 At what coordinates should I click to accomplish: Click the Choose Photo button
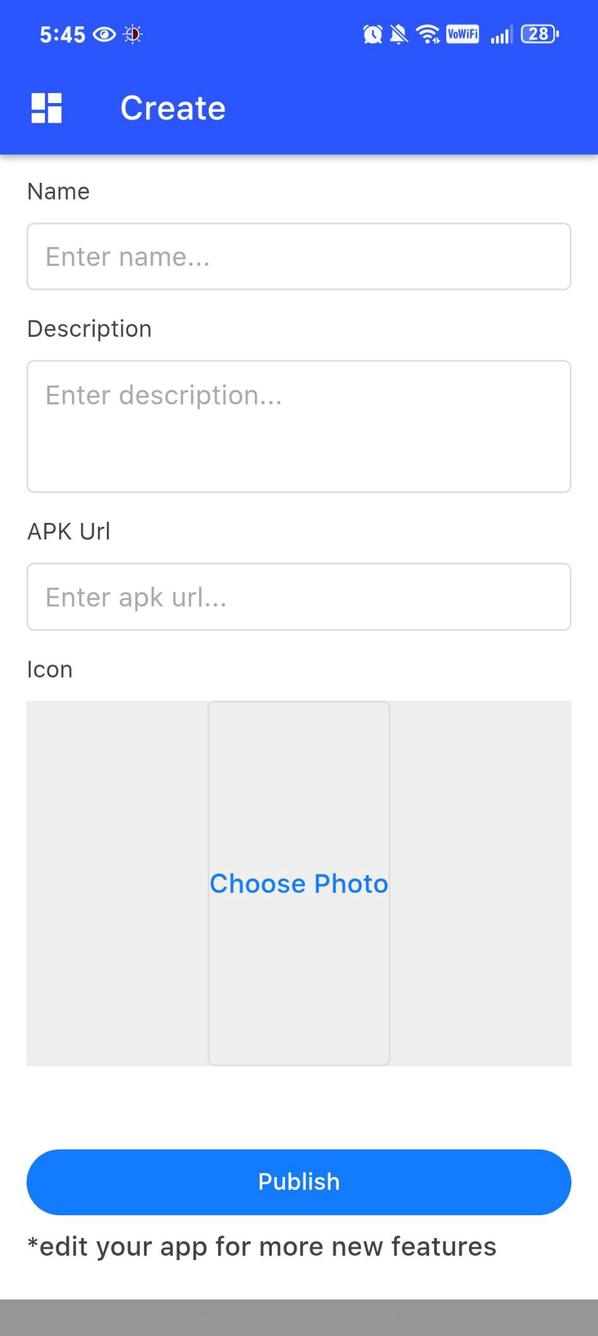[299, 883]
